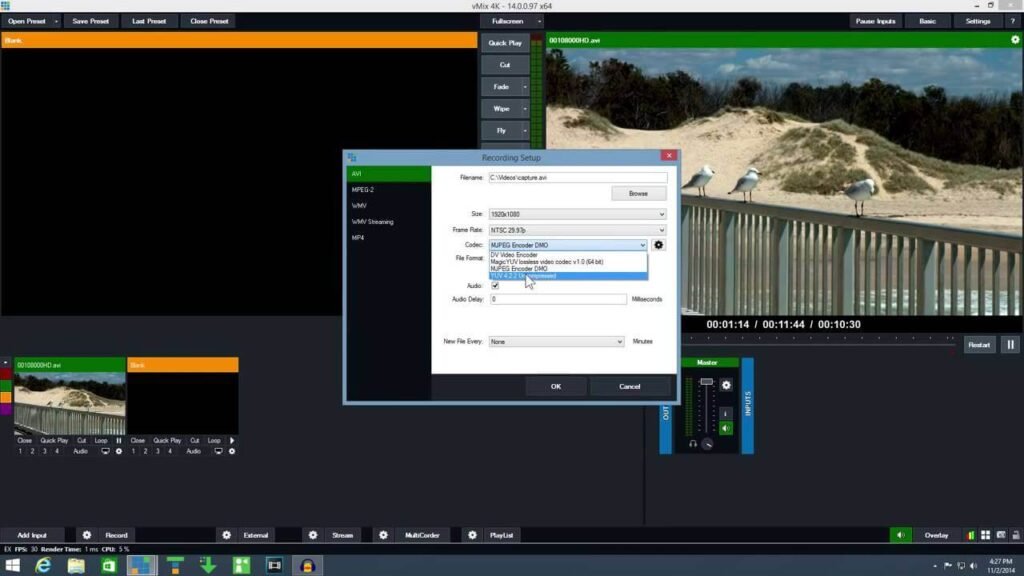This screenshot has width=1024, height=576.
Task: Open Internet Explorer from taskbar
Action: point(43,566)
